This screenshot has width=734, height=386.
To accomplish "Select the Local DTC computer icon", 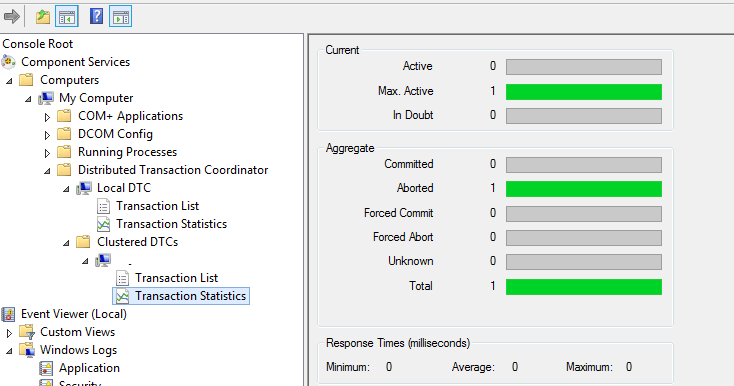I will (x=84, y=188).
